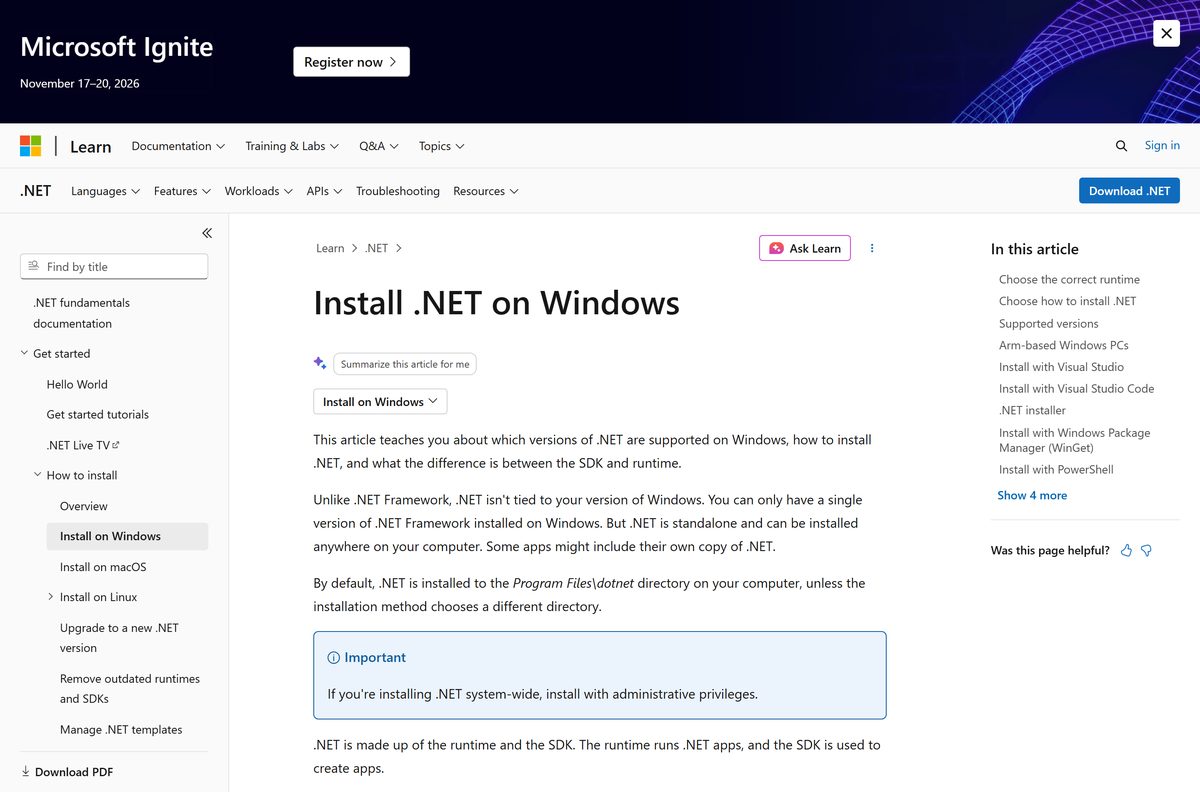Go to Learn home link in header
1200x792 pixels.
pyautogui.click(x=90, y=147)
